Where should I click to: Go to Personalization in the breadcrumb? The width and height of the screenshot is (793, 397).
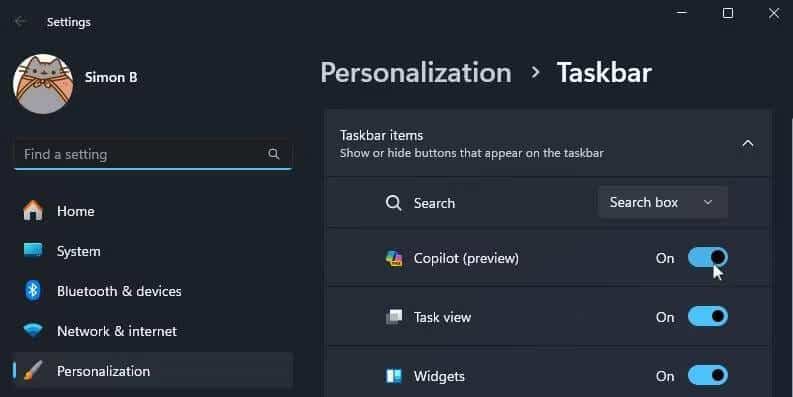(416, 73)
